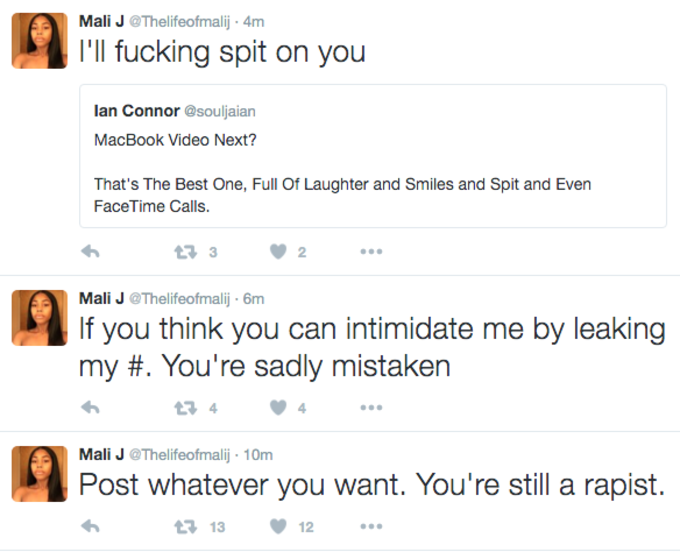Reply to the 'Post whatever you want' tweet
The width and height of the screenshot is (680, 552).
tap(91, 526)
